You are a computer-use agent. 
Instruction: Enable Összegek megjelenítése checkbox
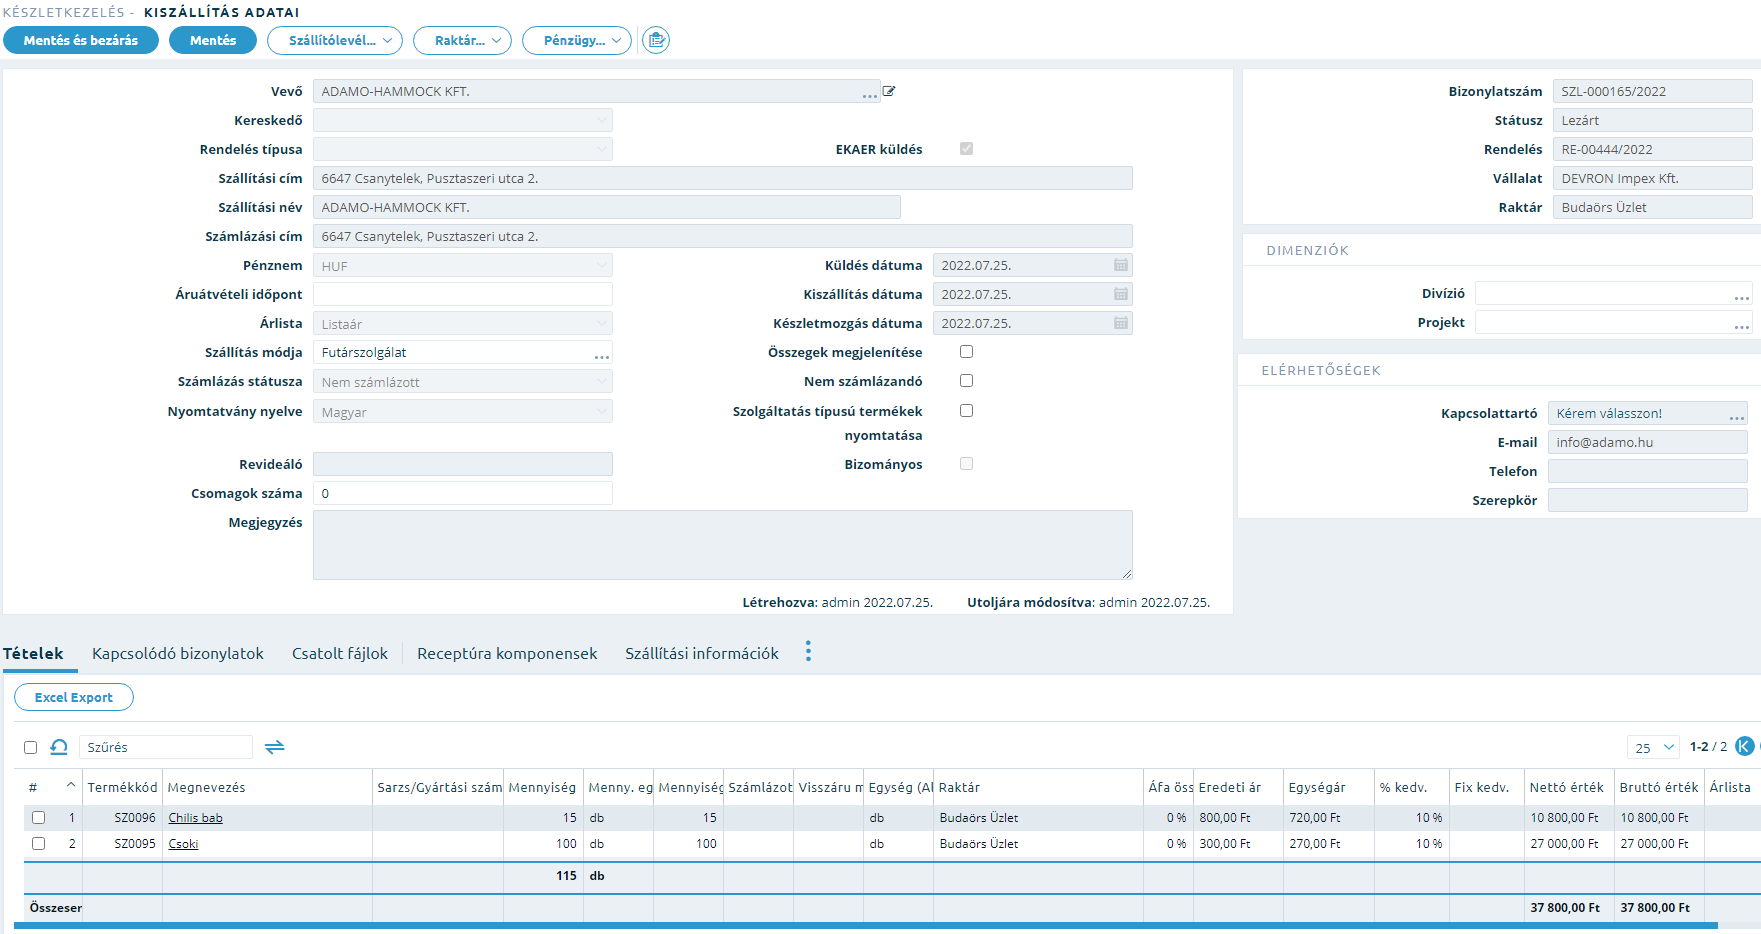966,352
